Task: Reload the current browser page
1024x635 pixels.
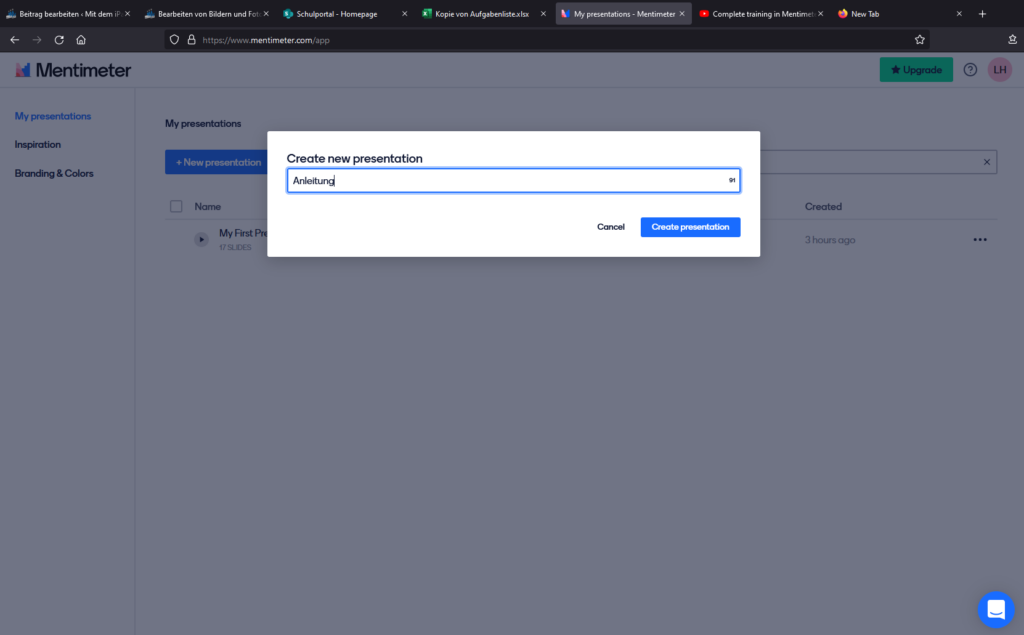Action: [59, 40]
